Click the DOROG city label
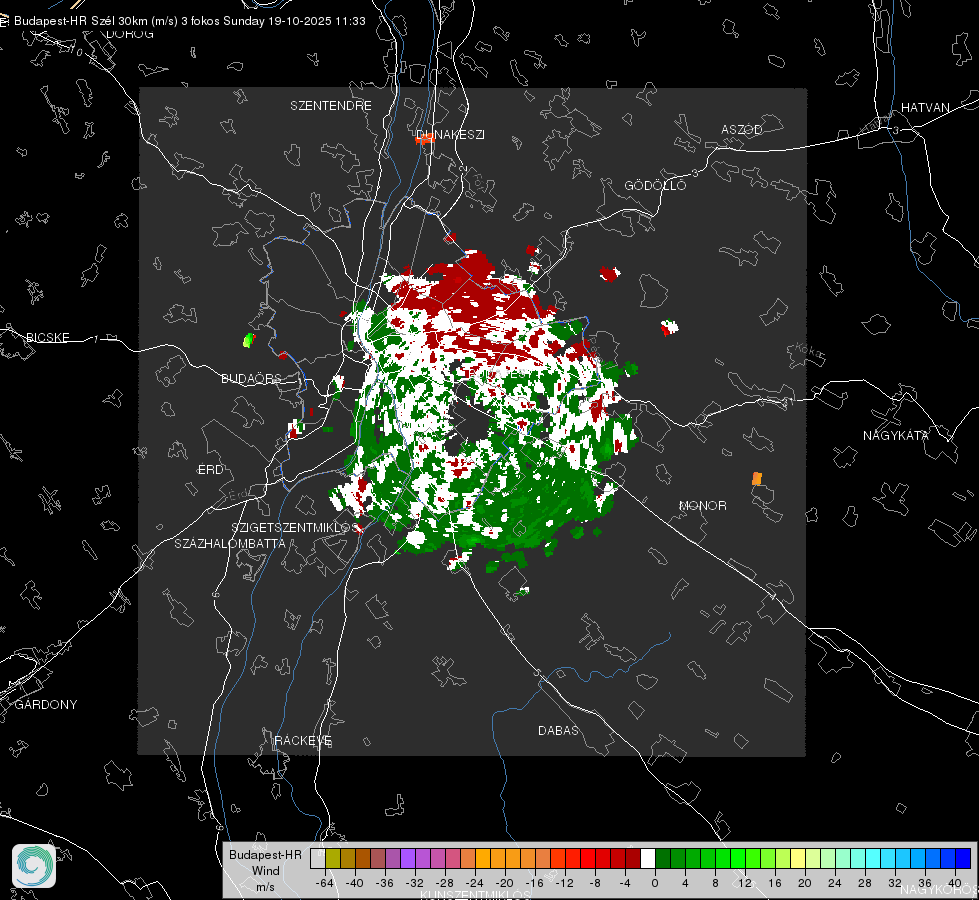979x900 pixels. [130, 34]
